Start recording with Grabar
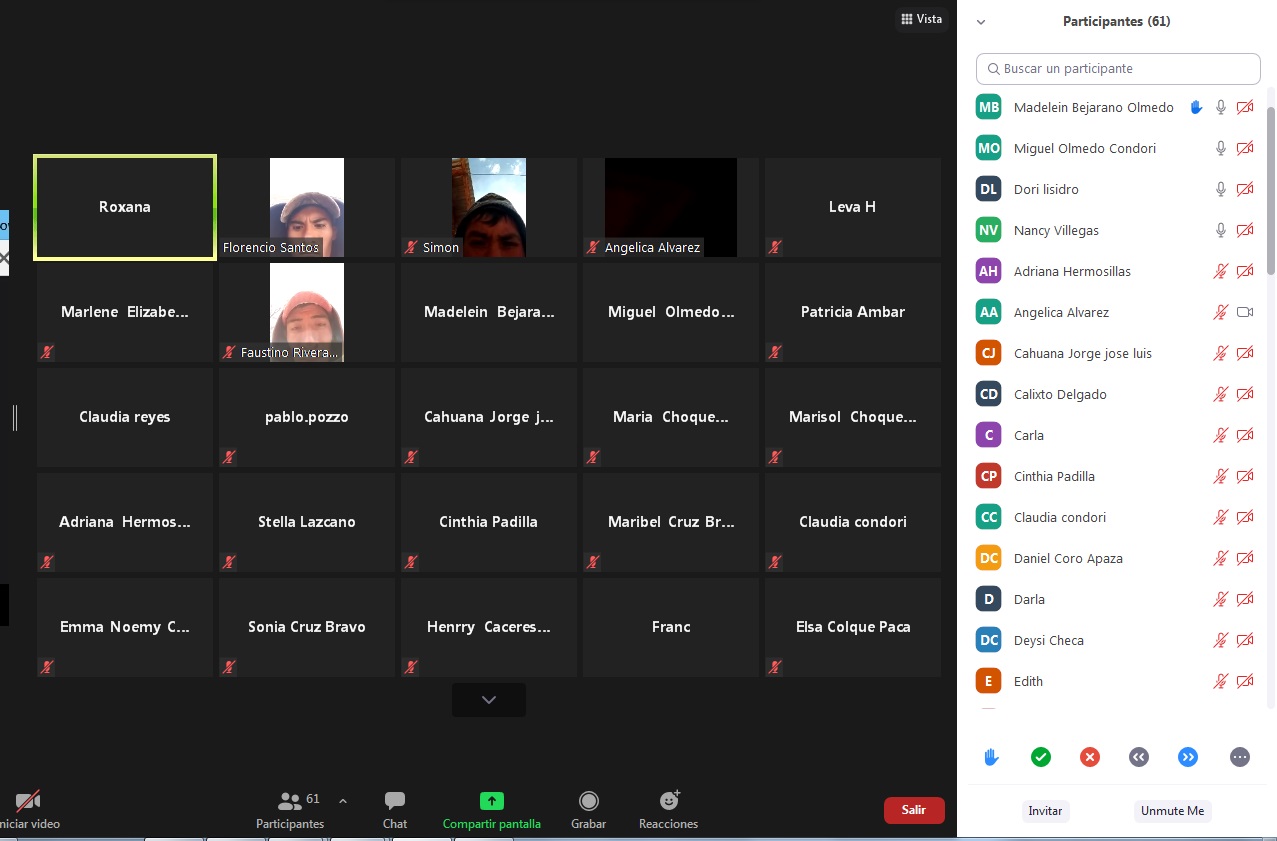Image resolution: width=1277 pixels, height=841 pixels. 589,809
